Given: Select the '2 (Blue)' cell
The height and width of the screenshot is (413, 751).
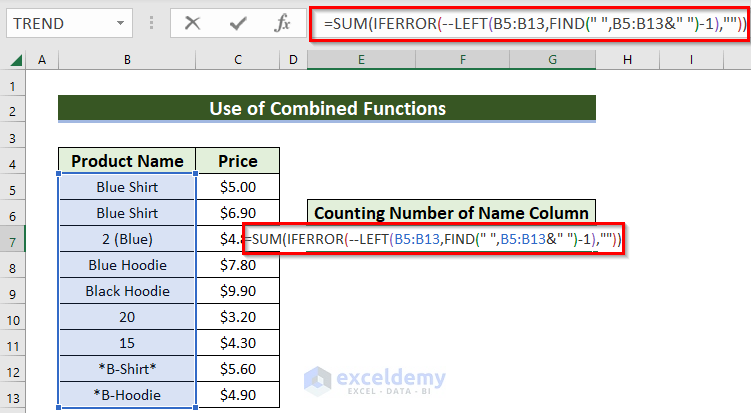Looking at the screenshot, I should coord(127,239).
